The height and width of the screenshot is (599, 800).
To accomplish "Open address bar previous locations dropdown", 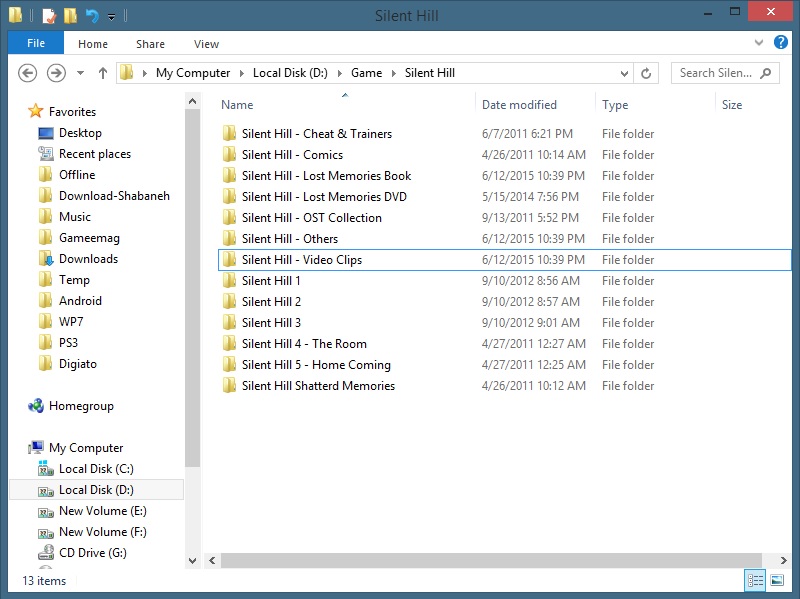I will tap(624, 73).
